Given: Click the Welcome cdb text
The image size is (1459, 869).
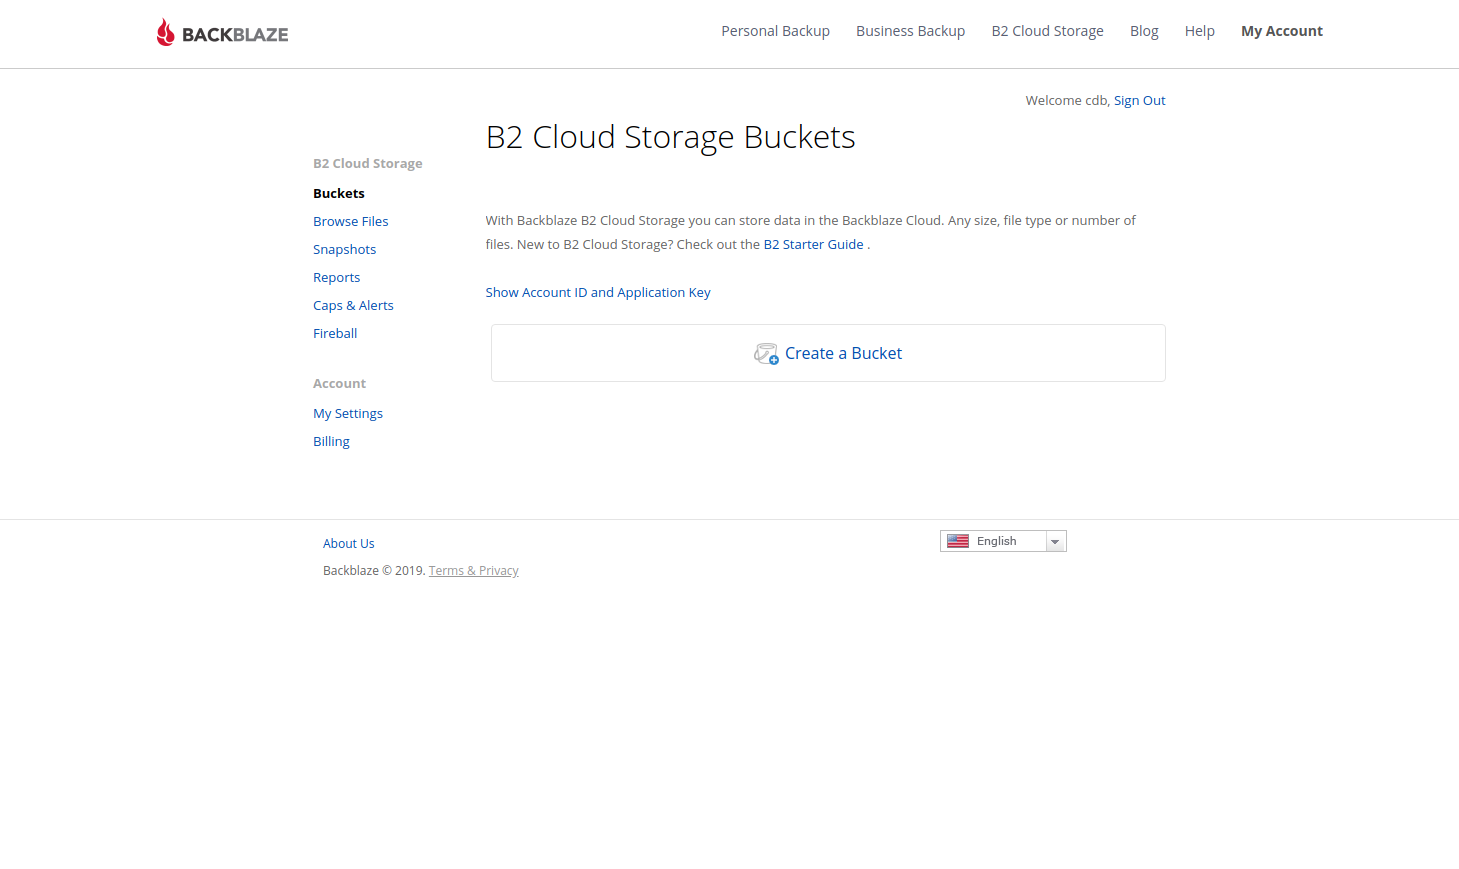Looking at the screenshot, I should [x=1067, y=100].
